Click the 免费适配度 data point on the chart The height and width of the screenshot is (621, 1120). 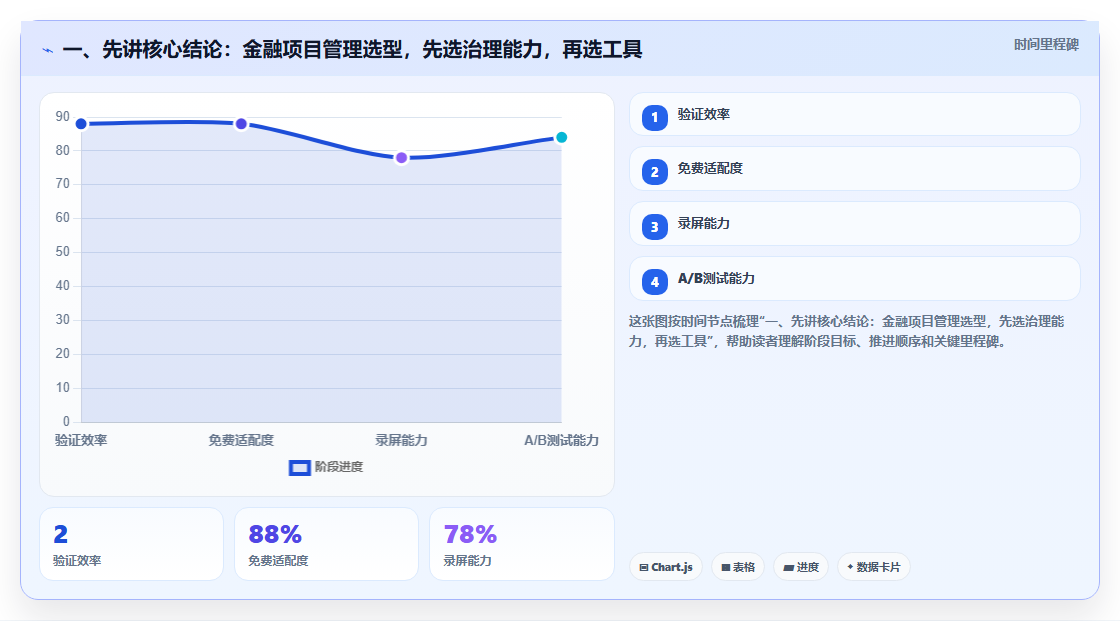[241, 124]
